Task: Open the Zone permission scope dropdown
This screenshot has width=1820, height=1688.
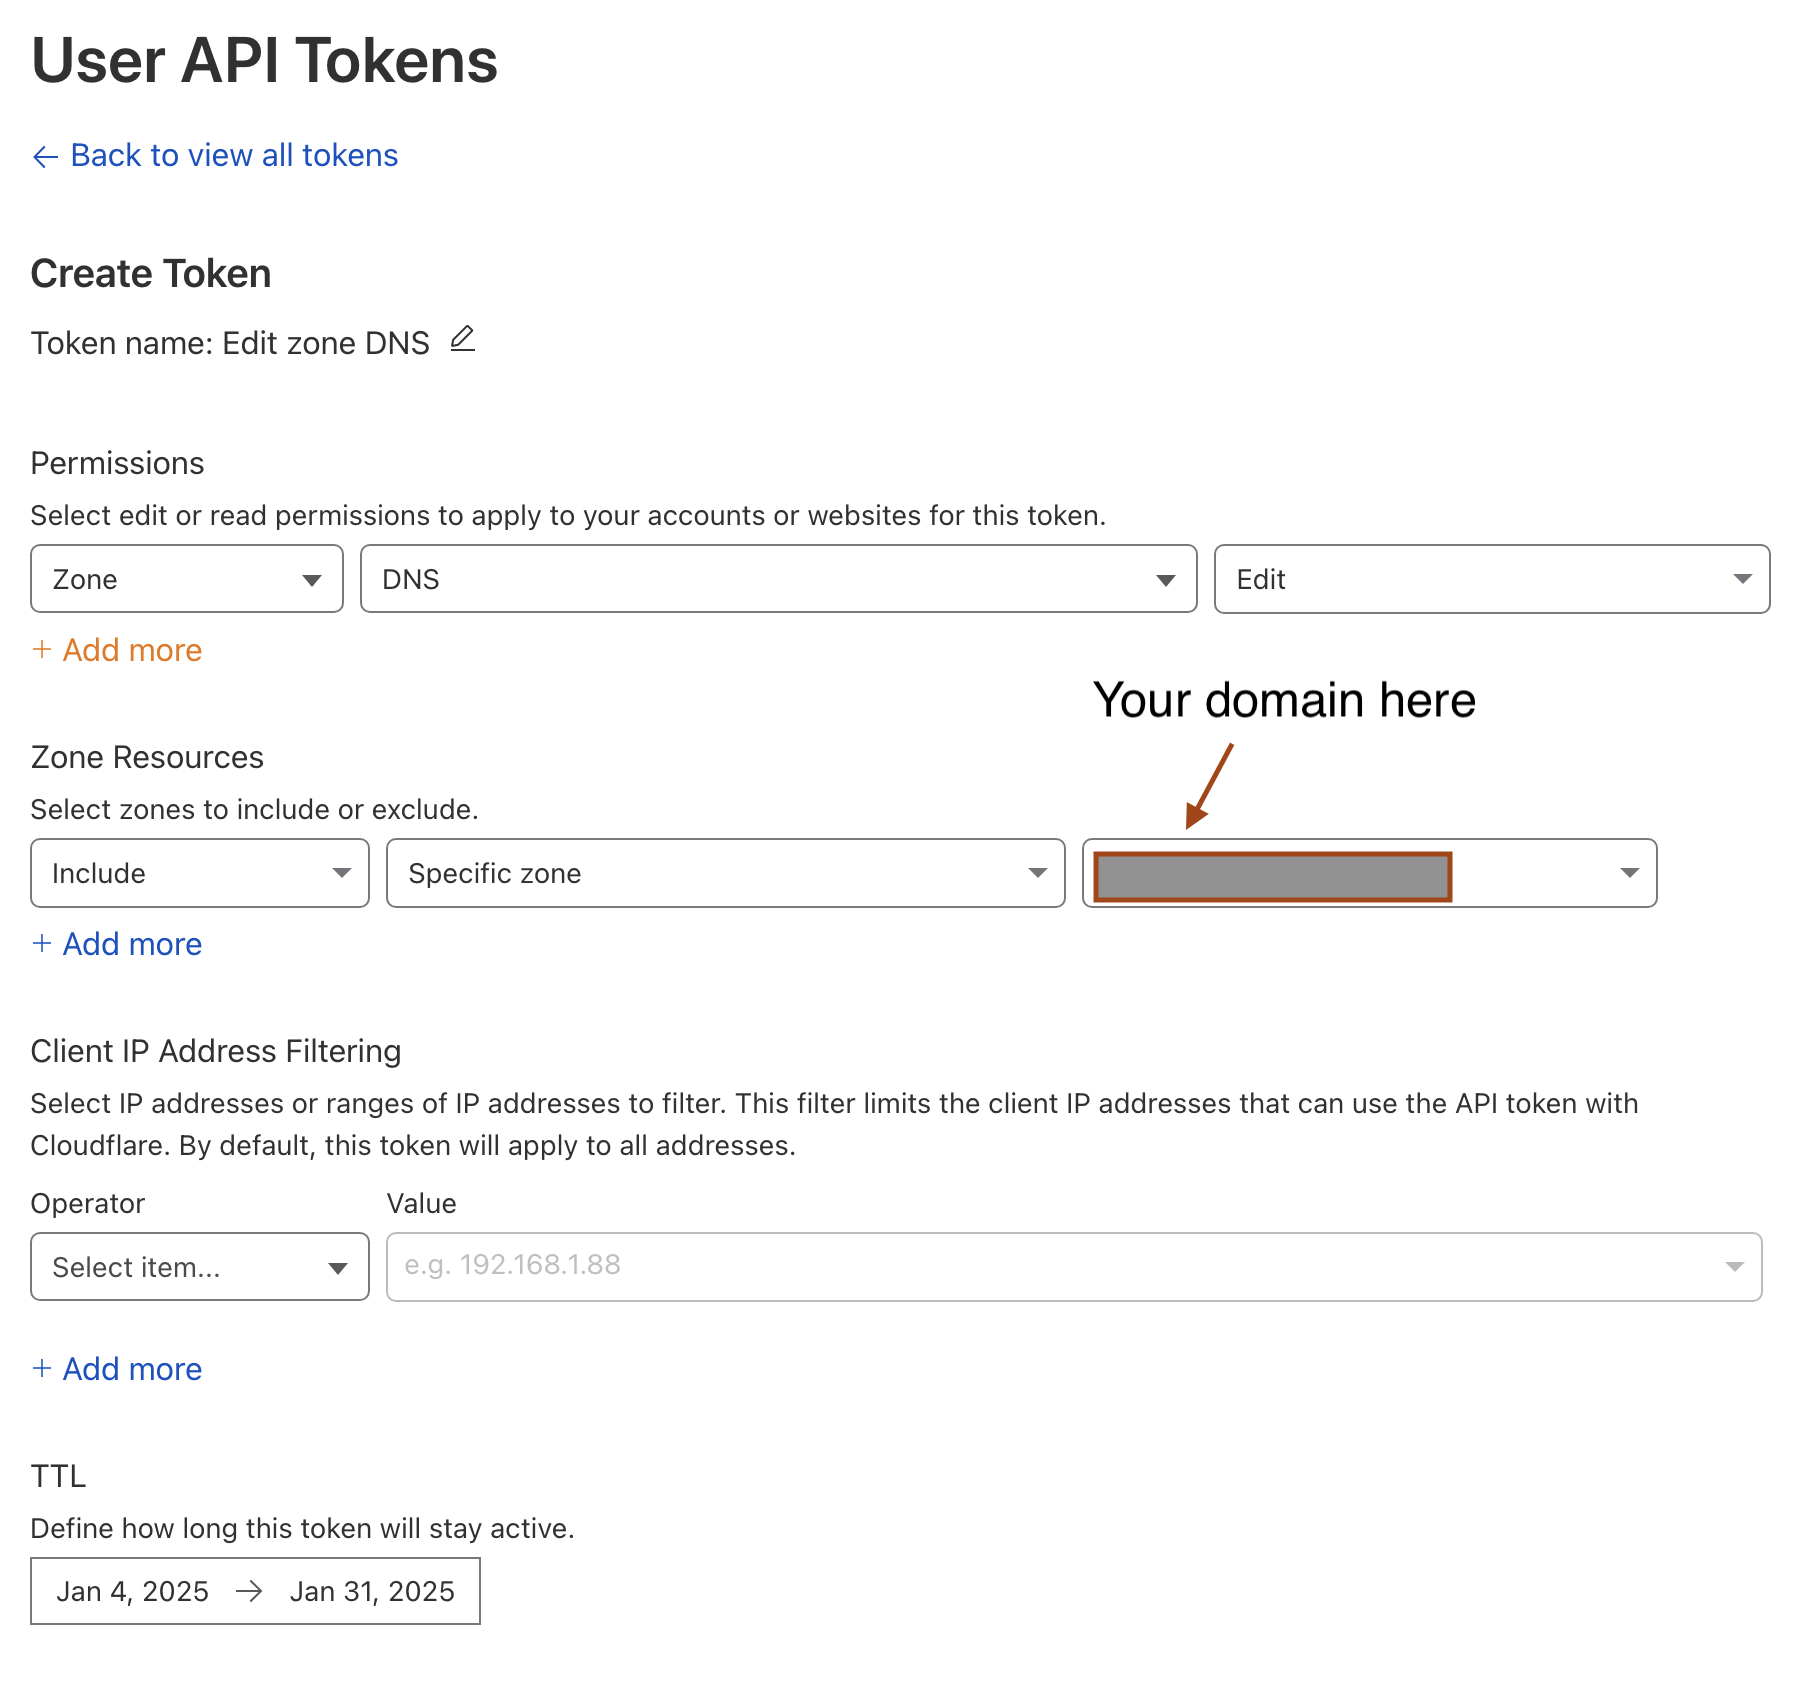Action: pos(187,579)
